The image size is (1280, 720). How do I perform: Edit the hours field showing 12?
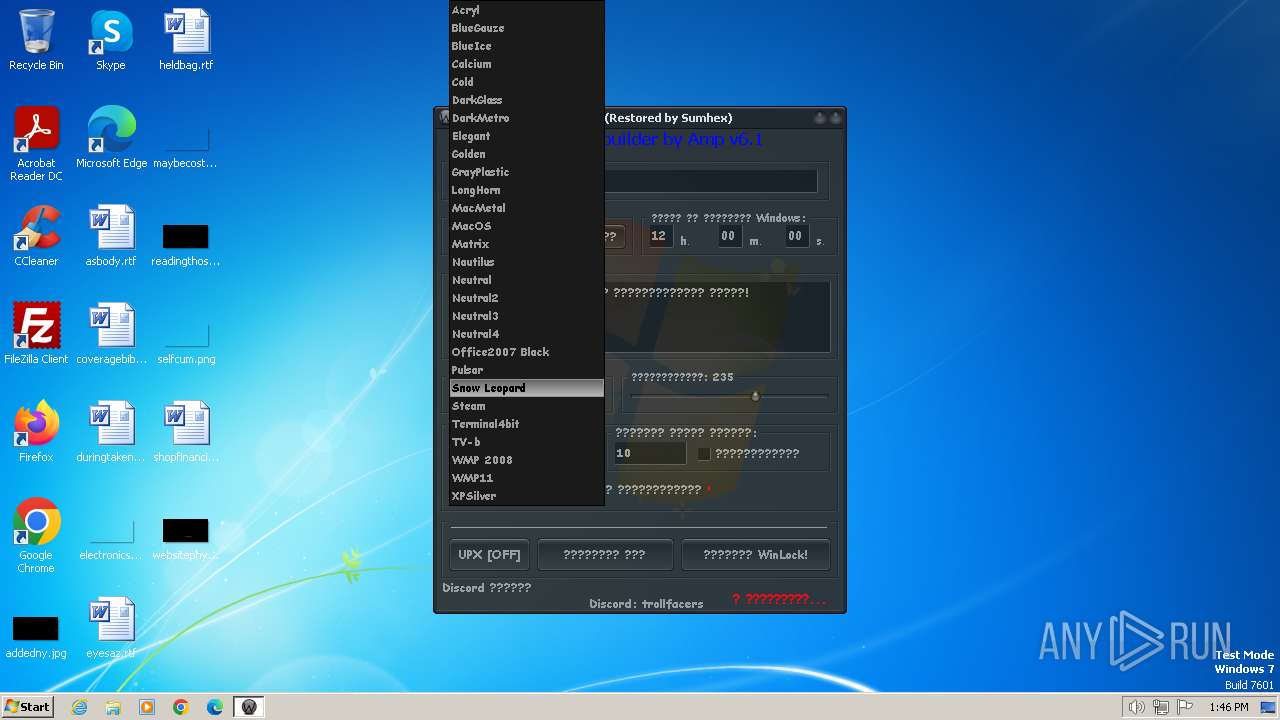pos(659,237)
